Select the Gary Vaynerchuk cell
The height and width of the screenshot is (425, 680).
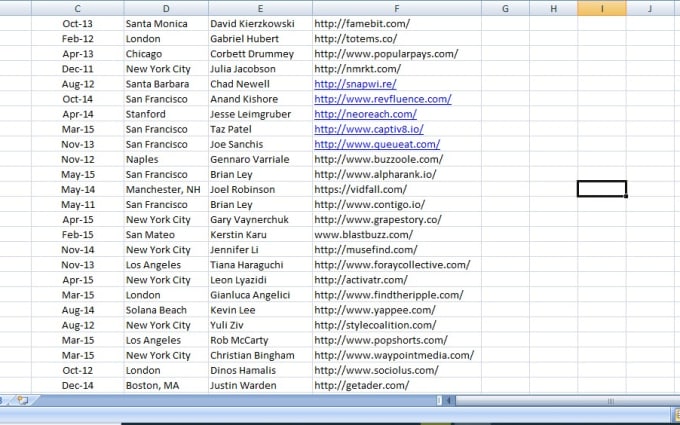(x=260, y=219)
